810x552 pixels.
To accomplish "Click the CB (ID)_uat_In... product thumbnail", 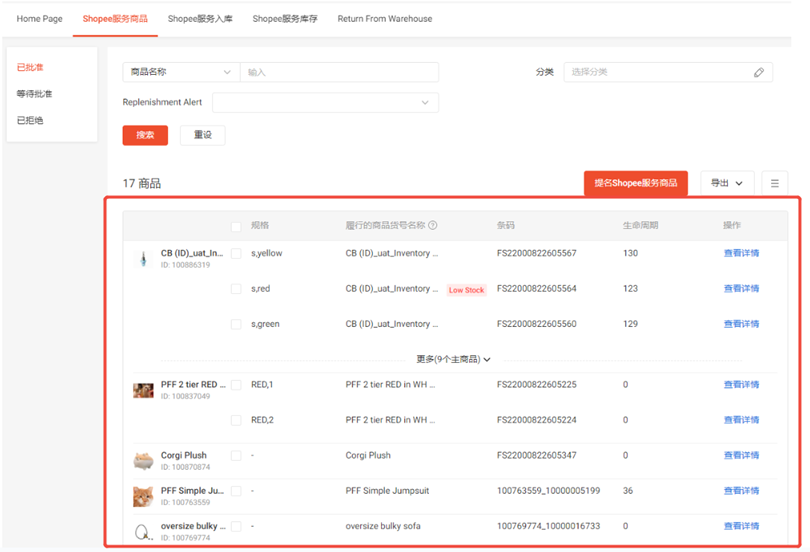I will pyautogui.click(x=143, y=258).
